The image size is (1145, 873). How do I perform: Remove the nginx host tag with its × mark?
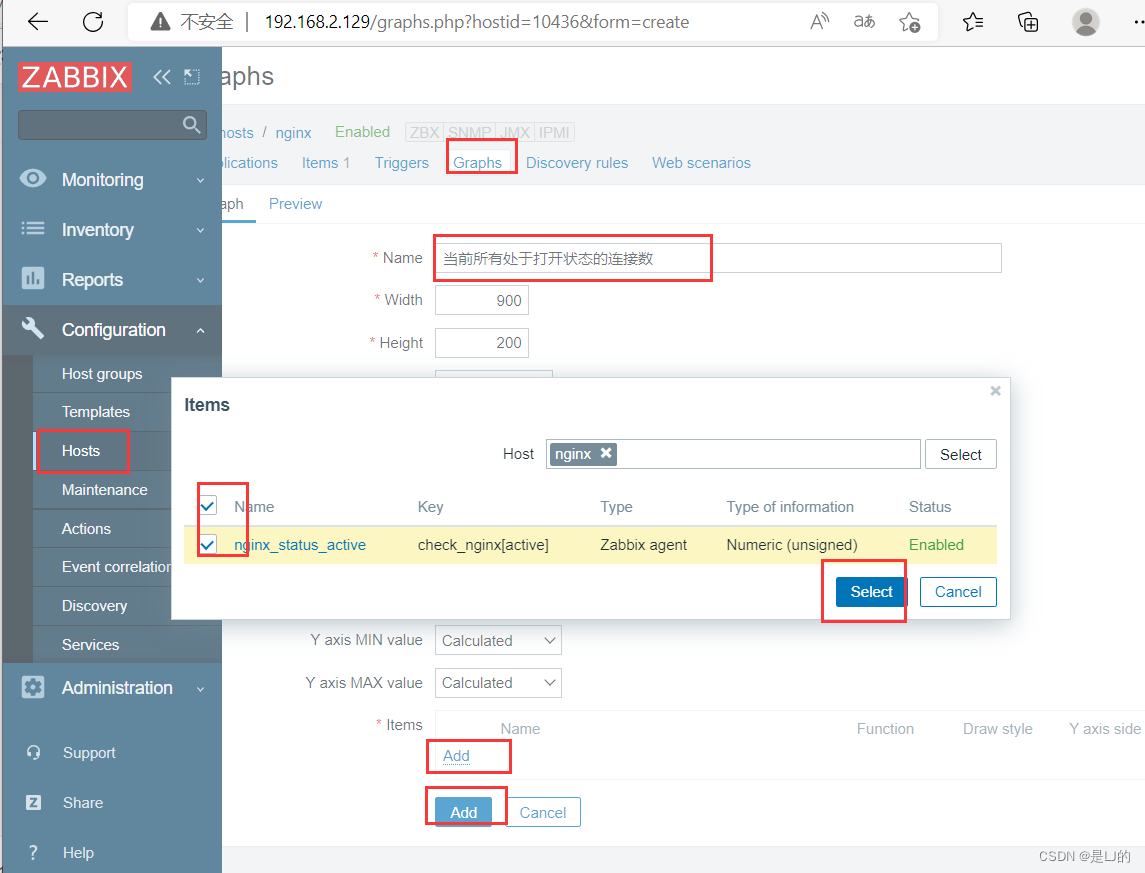[x=608, y=453]
